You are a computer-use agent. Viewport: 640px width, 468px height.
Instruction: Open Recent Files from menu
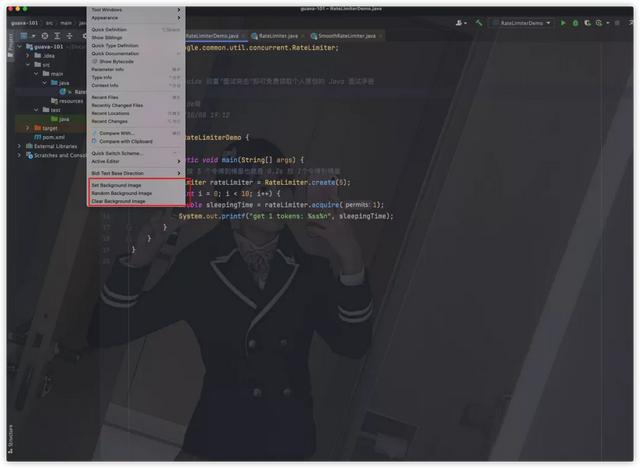coord(136,98)
